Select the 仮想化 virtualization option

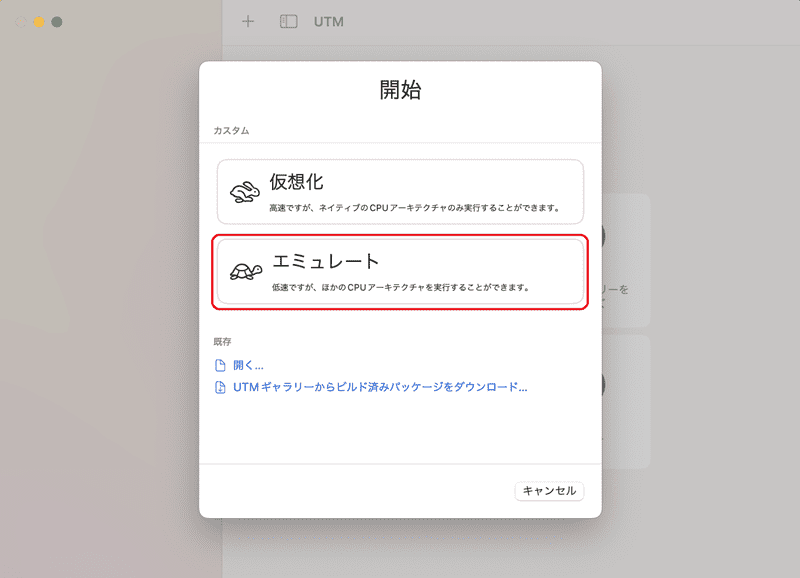click(400, 192)
